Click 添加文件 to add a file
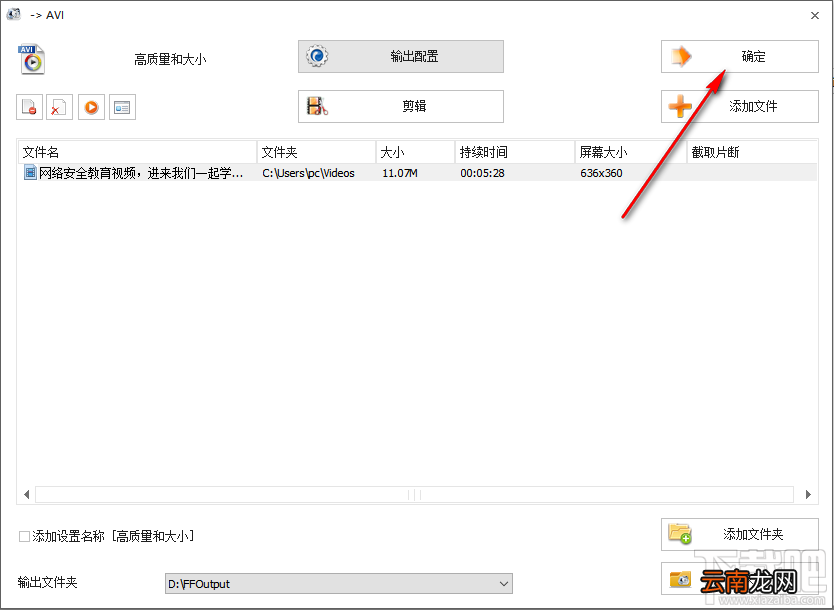 (739, 106)
